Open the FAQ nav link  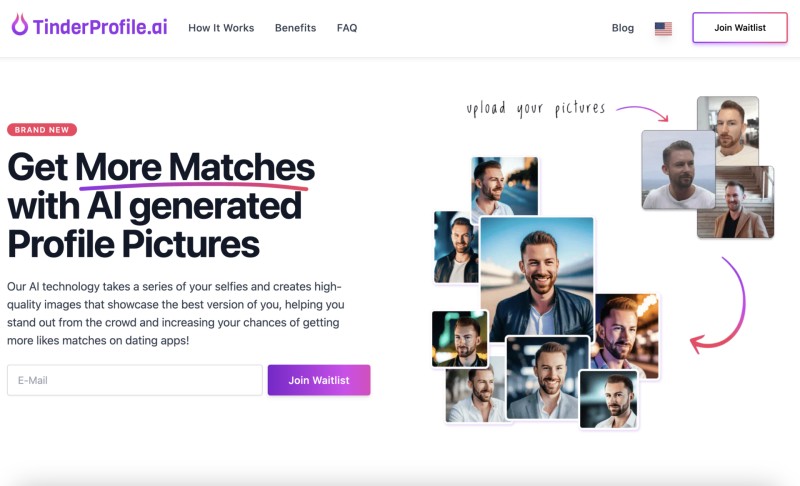(347, 28)
